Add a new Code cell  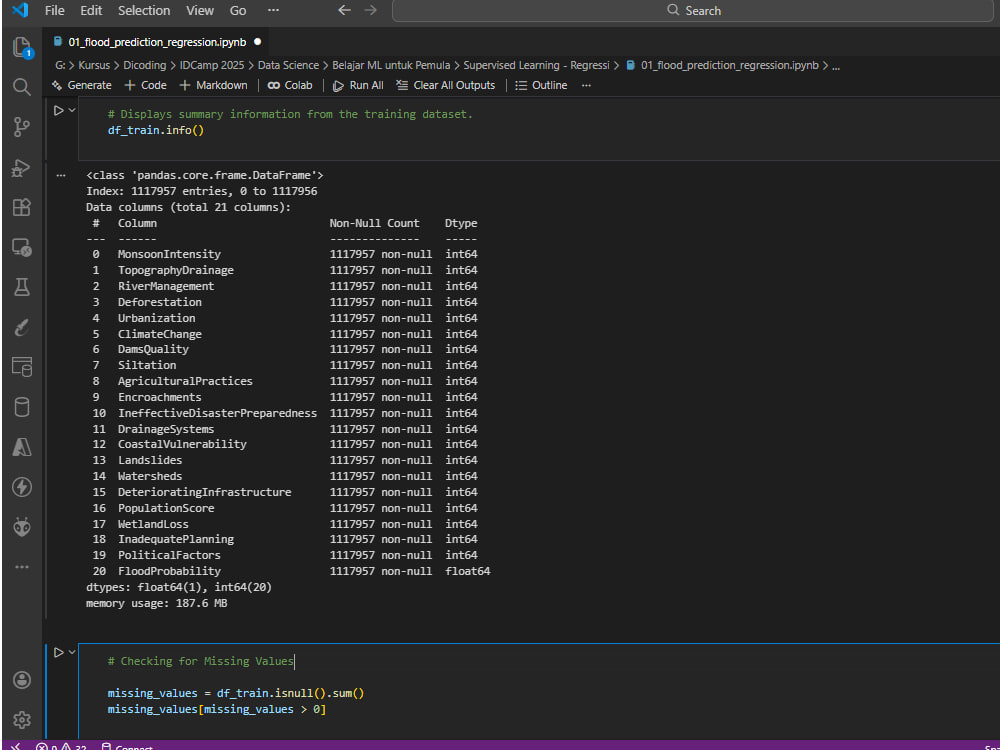145,85
